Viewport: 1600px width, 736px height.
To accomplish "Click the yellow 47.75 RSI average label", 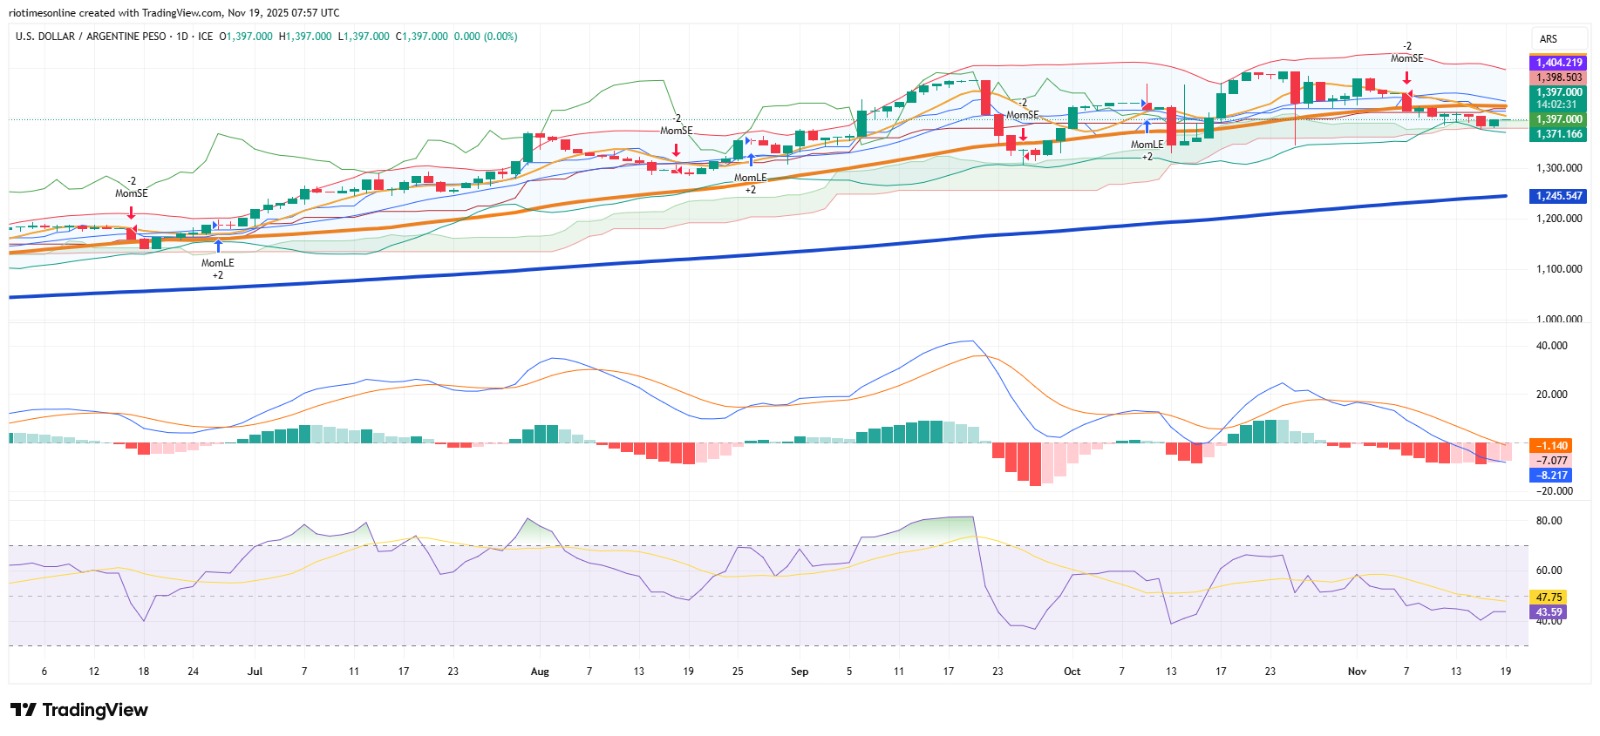I will [x=1548, y=597].
